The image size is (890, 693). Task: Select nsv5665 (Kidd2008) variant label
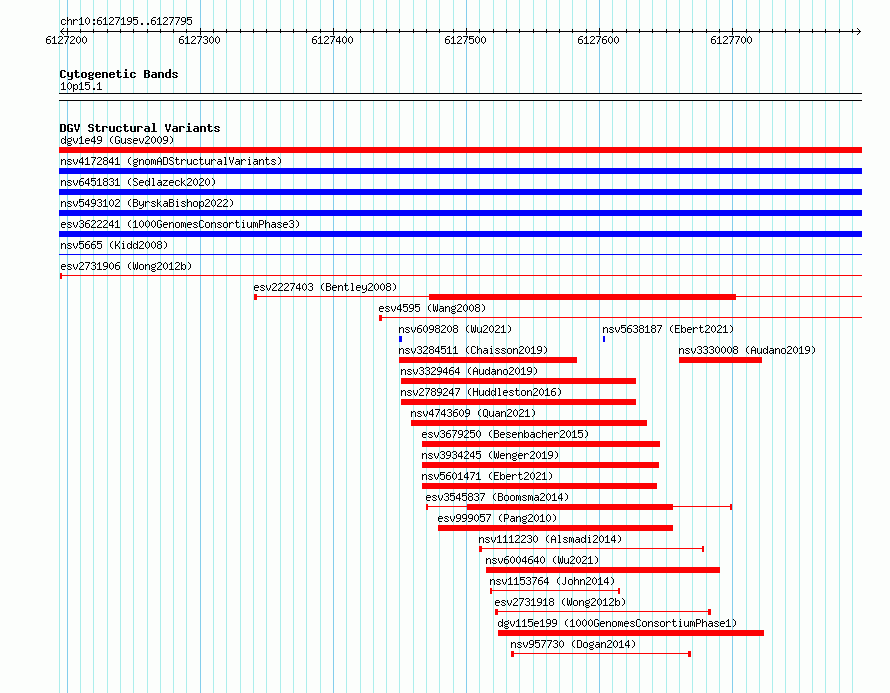coord(114,245)
